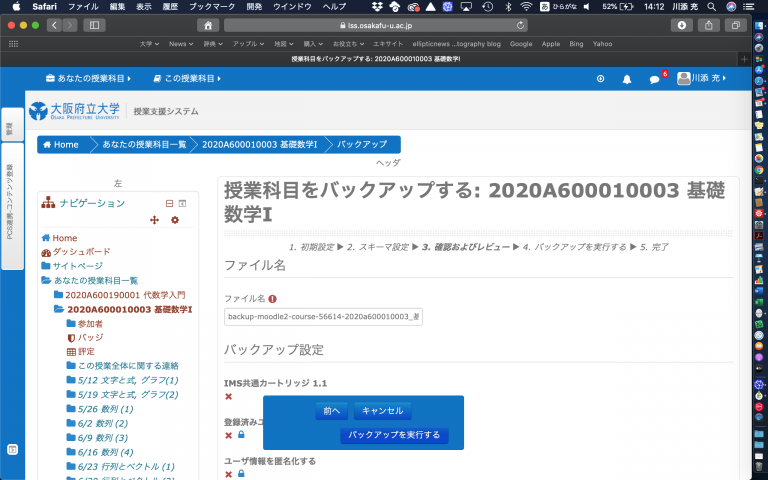Open the 辞典 bookmarks folder
768x480 pixels.
tap(213, 44)
